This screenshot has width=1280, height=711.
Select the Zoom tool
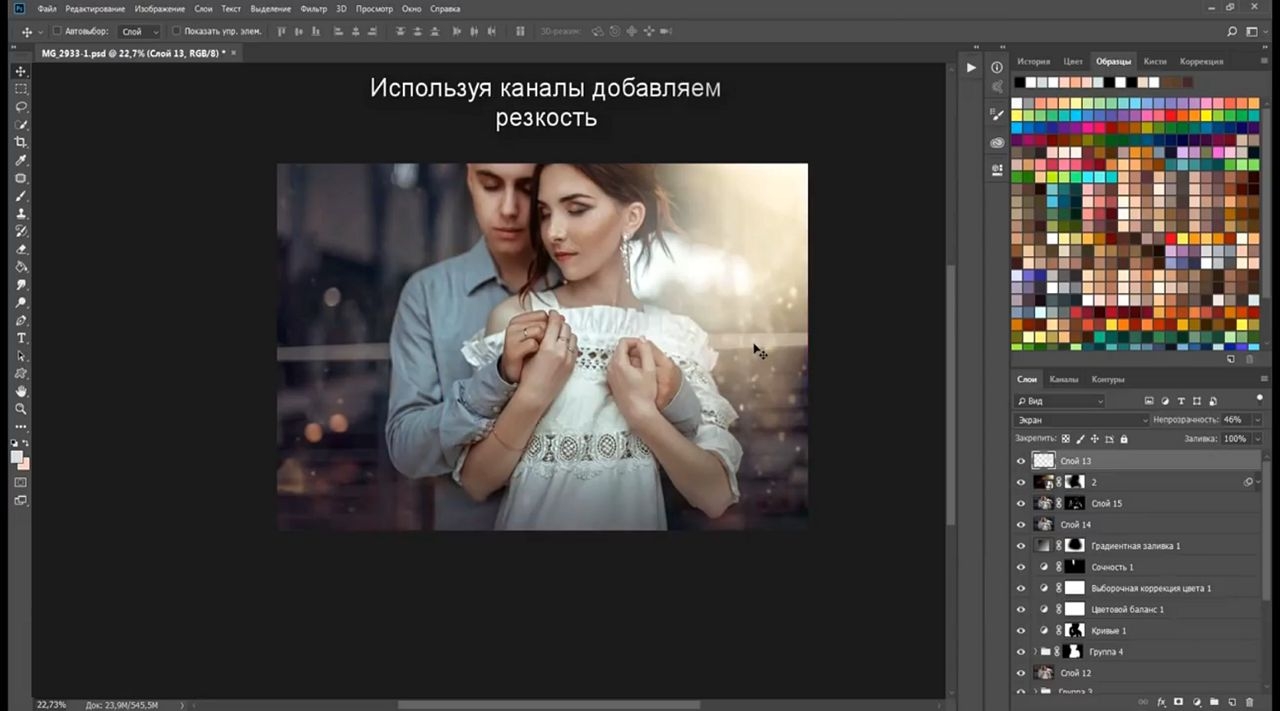21,409
